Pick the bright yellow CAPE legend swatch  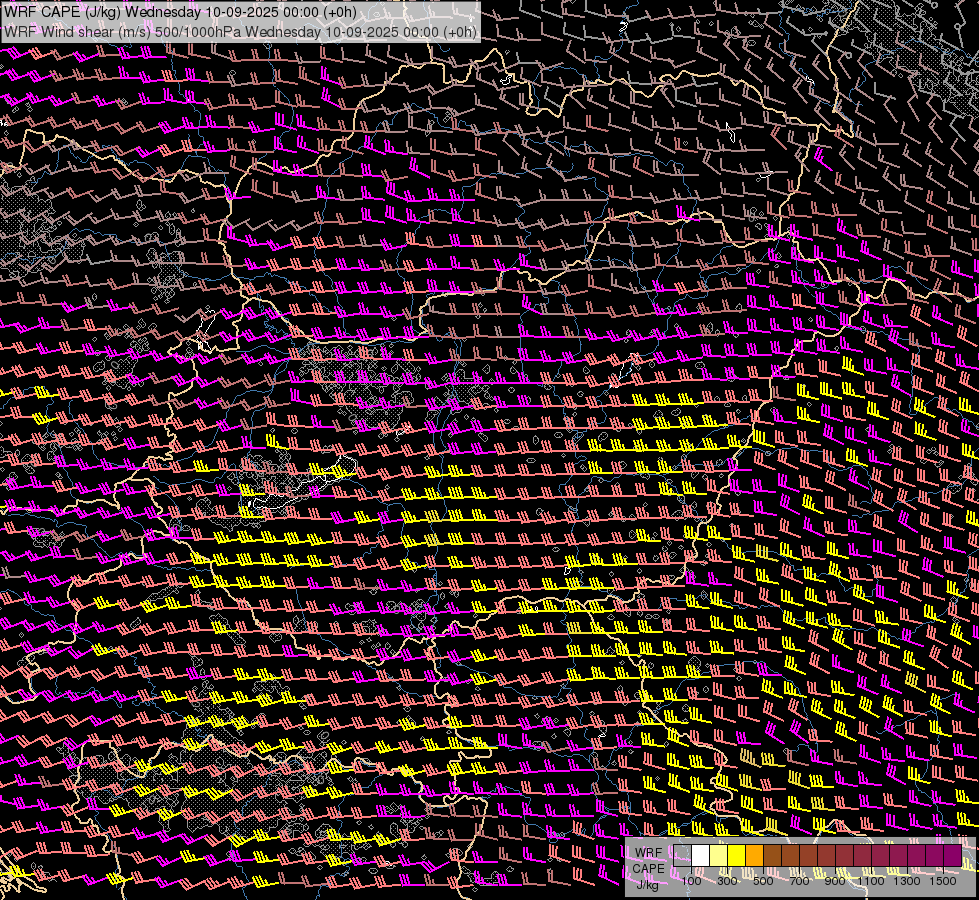[736, 856]
